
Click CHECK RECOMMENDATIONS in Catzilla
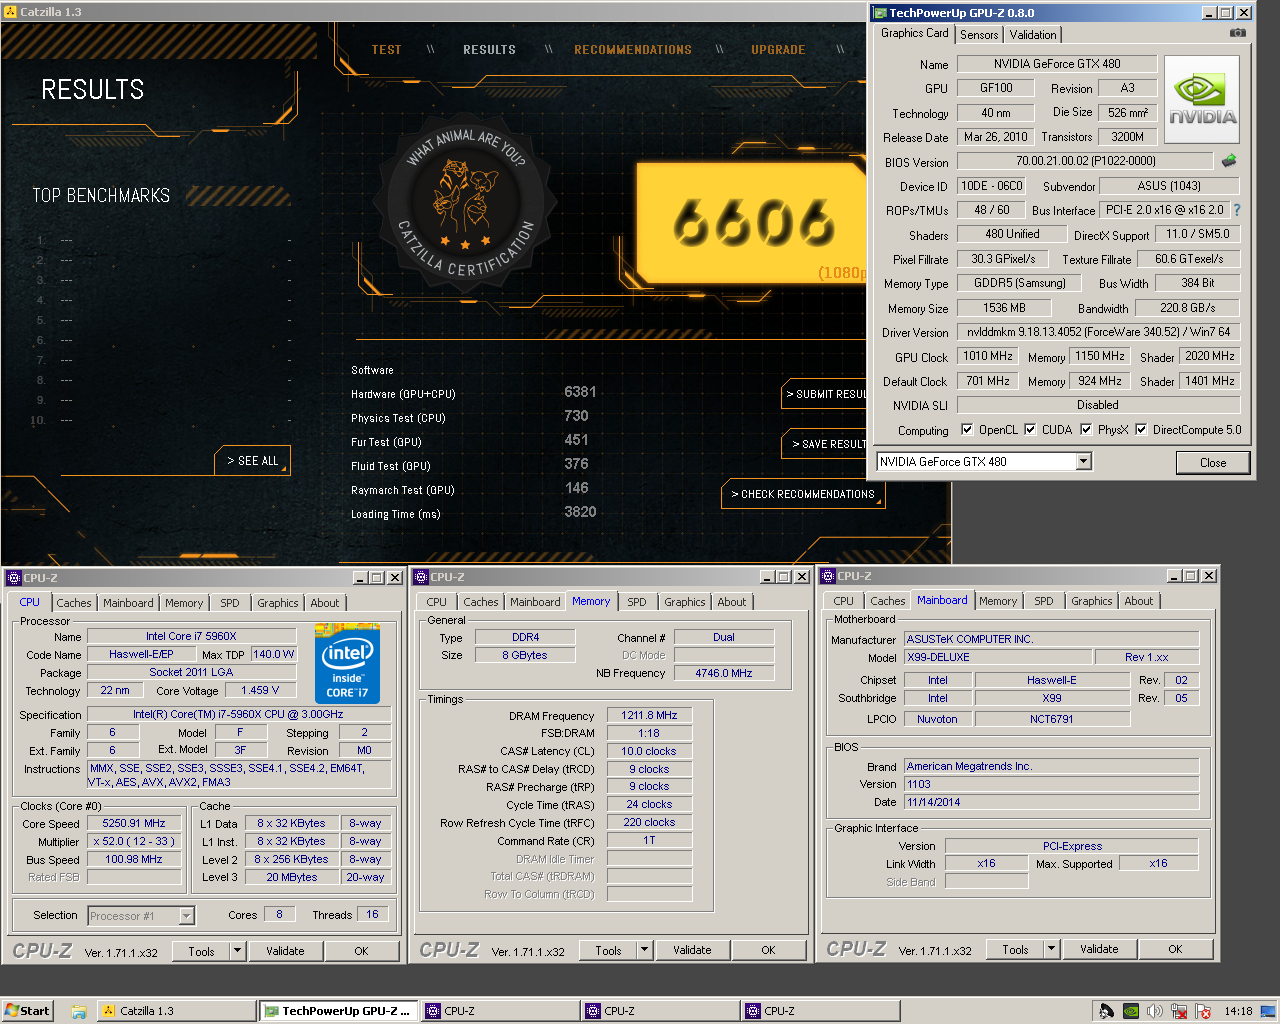pyautogui.click(x=803, y=494)
